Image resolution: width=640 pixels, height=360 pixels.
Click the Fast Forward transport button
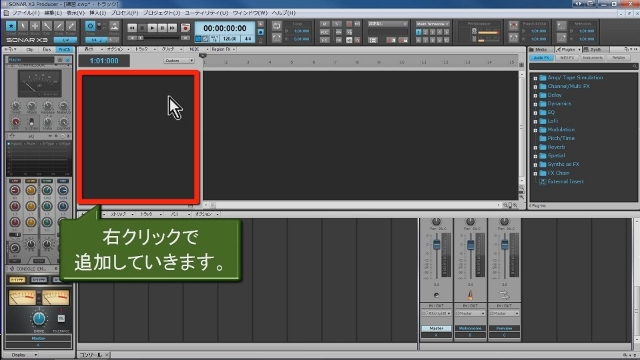(x=173, y=28)
